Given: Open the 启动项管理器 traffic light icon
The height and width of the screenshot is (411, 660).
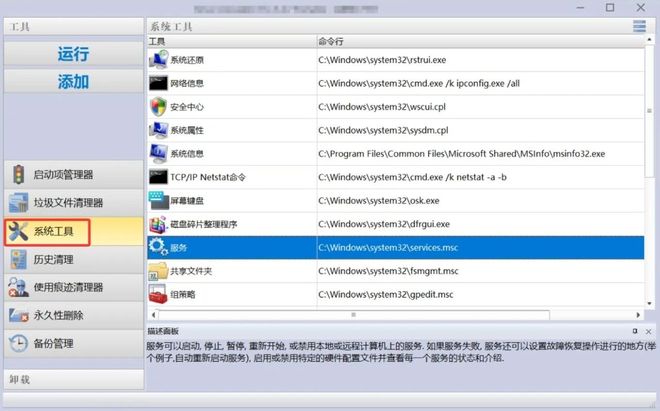Looking at the screenshot, I should (x=18, y=174).
